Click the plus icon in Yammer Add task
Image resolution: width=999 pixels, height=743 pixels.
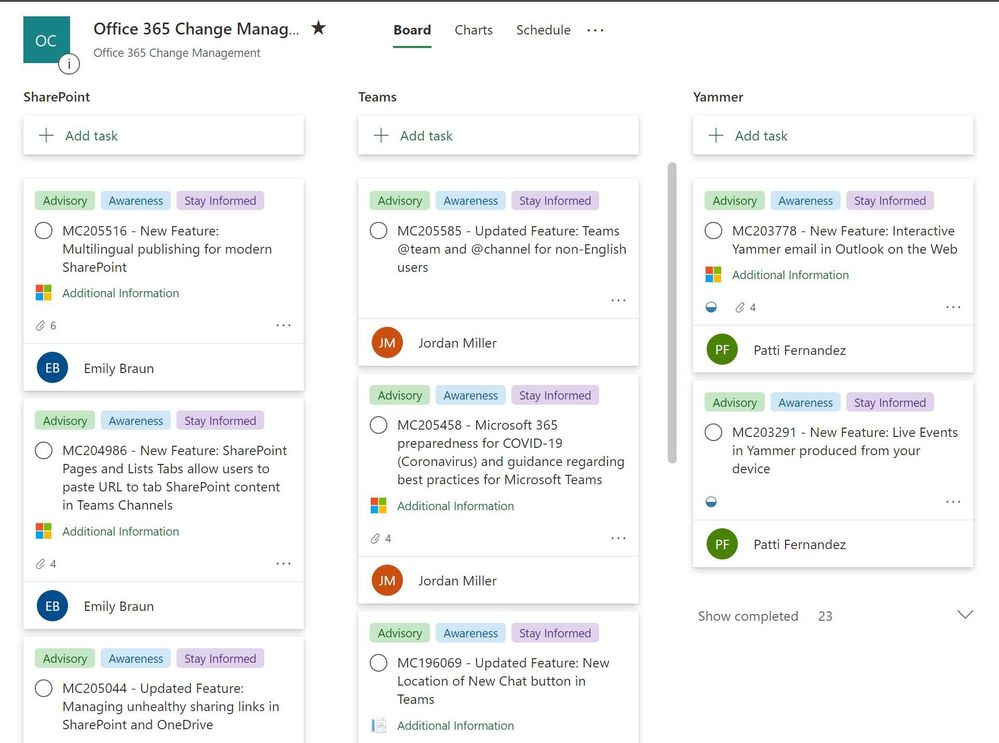click(716, 135)
